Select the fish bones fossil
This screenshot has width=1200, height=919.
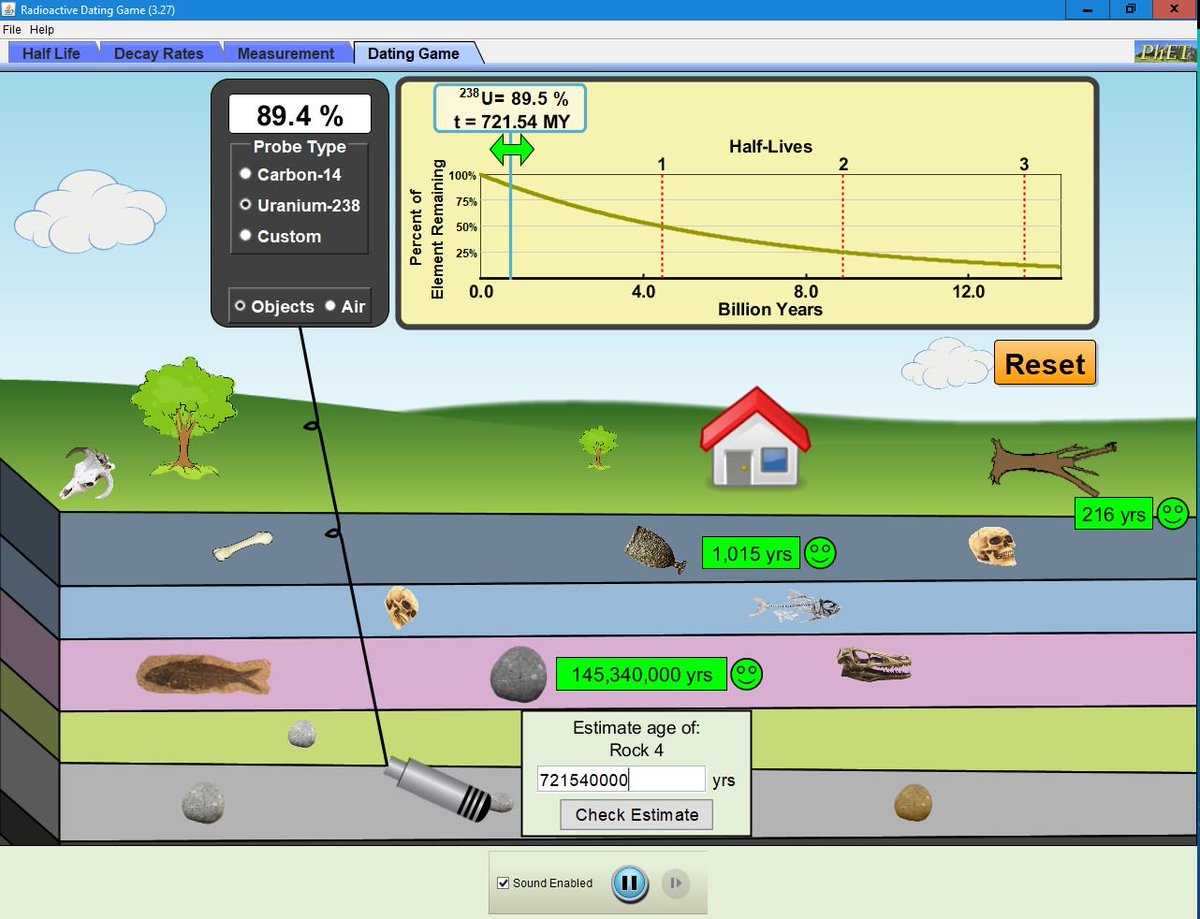795,605
